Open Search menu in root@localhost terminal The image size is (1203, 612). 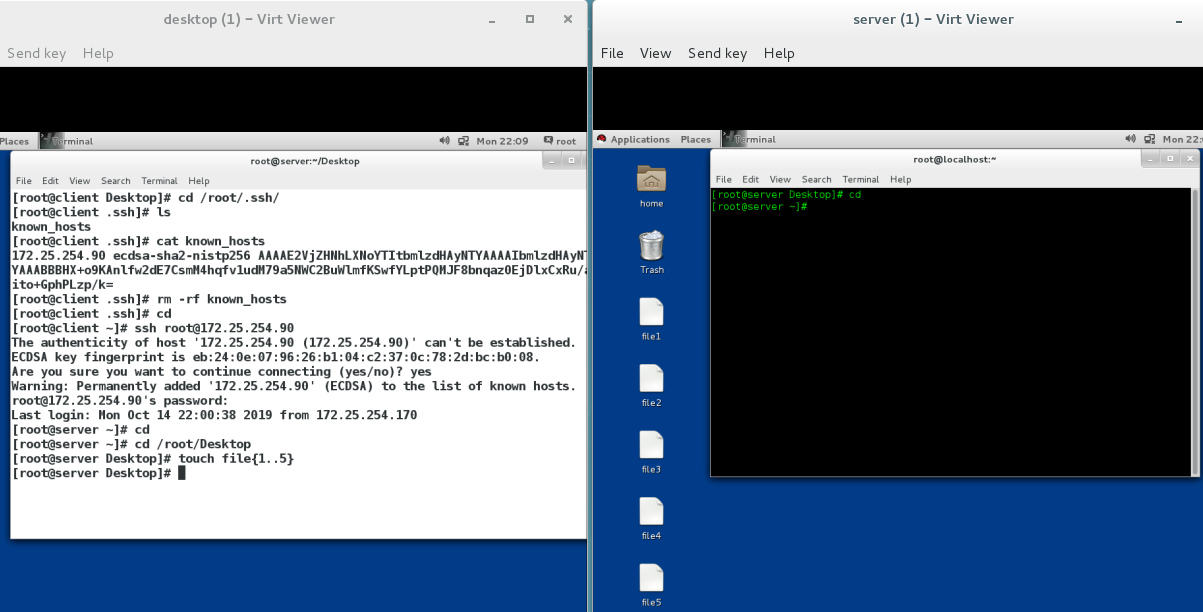pos(817,180)
